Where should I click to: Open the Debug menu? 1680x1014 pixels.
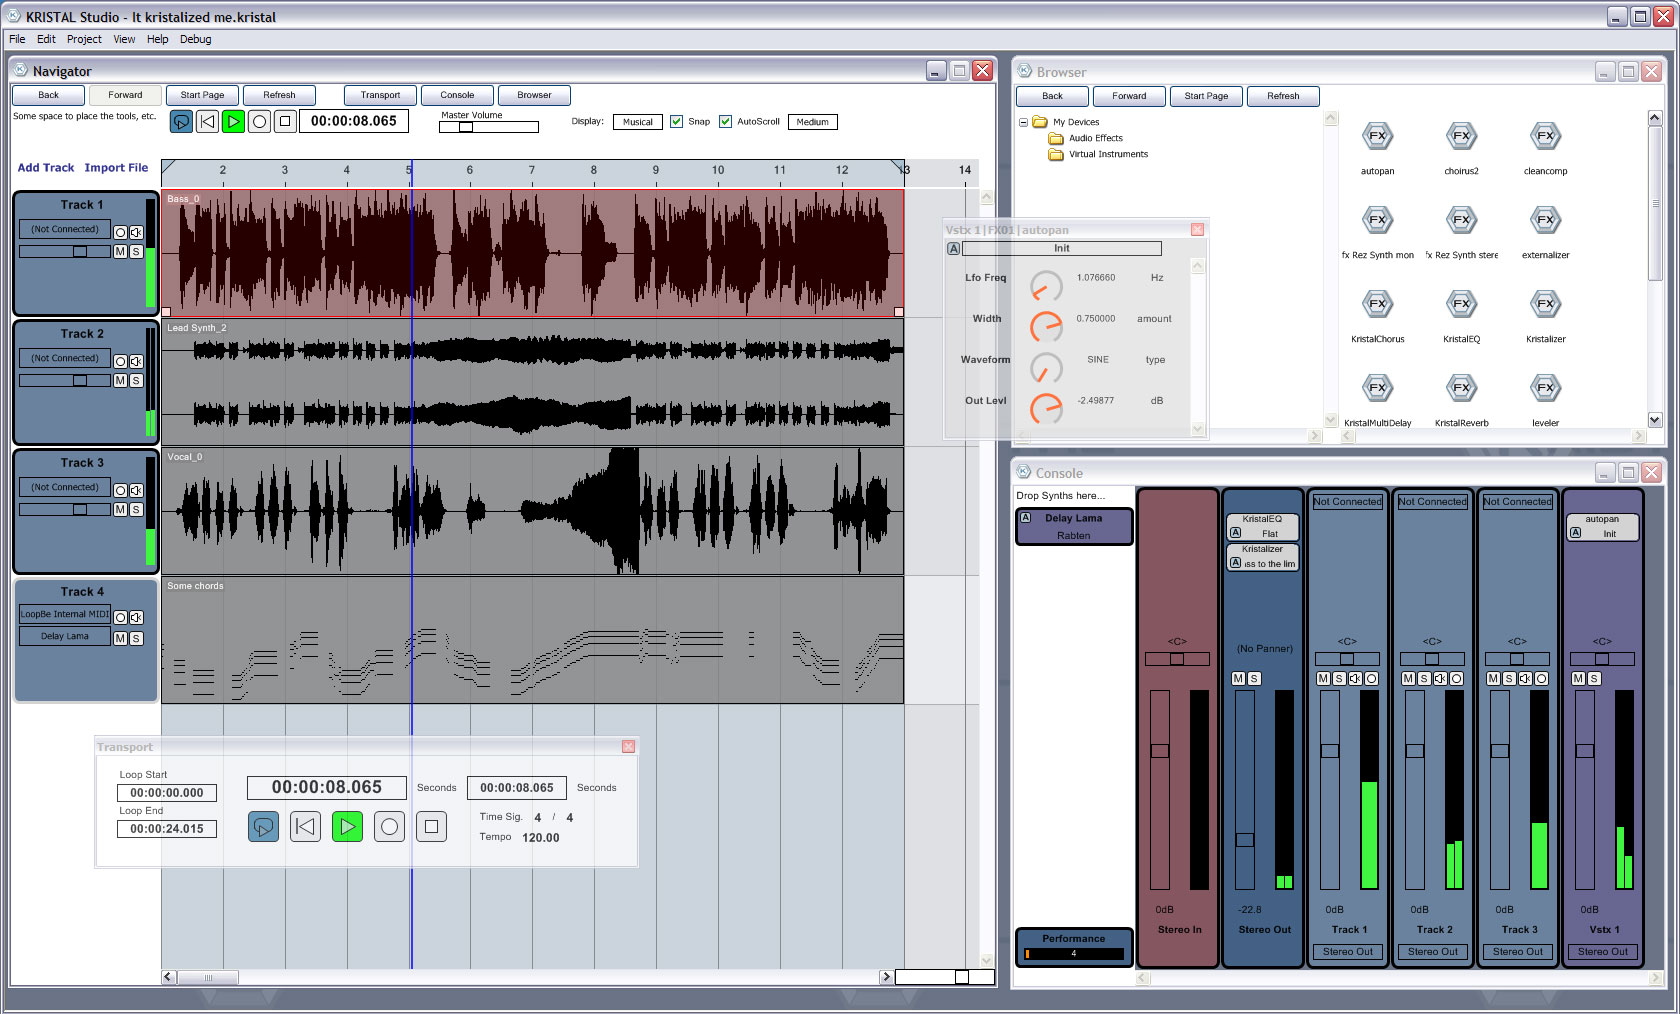click(x=195, y=39)
